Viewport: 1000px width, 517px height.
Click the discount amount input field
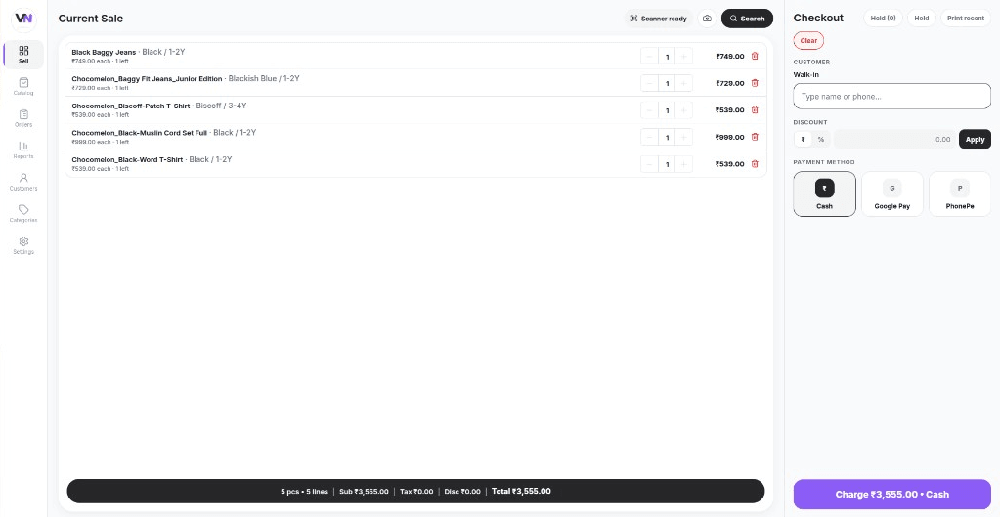895,140
